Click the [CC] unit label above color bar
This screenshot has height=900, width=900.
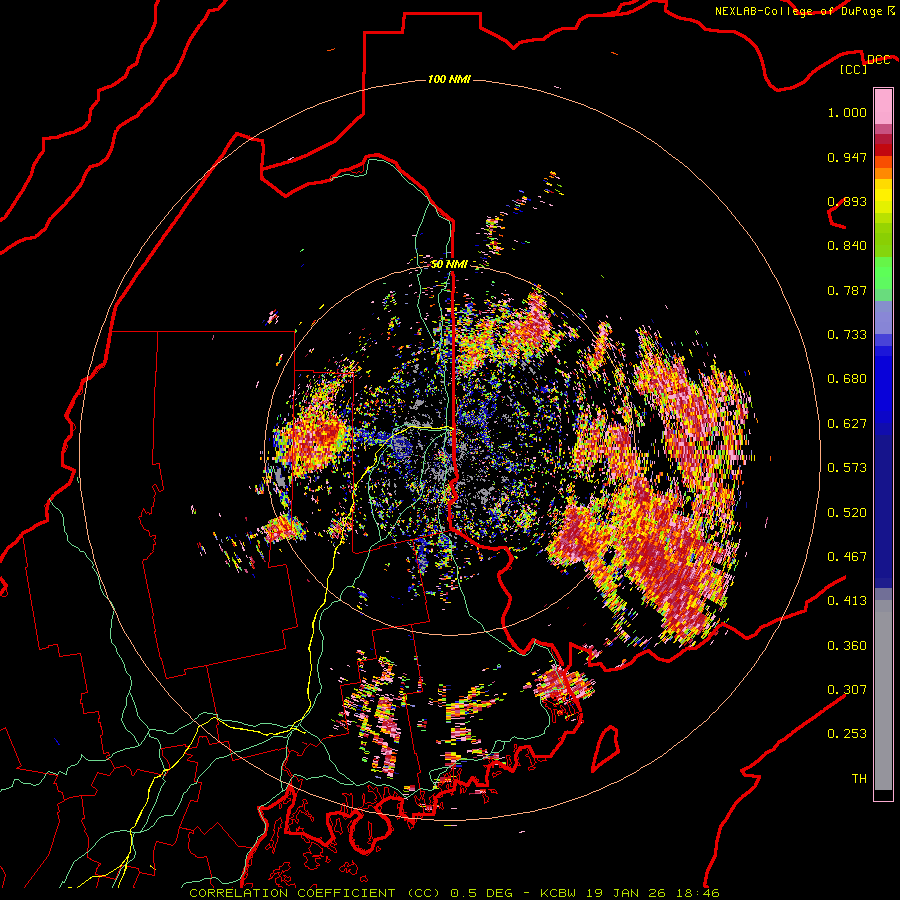point(854,69)
